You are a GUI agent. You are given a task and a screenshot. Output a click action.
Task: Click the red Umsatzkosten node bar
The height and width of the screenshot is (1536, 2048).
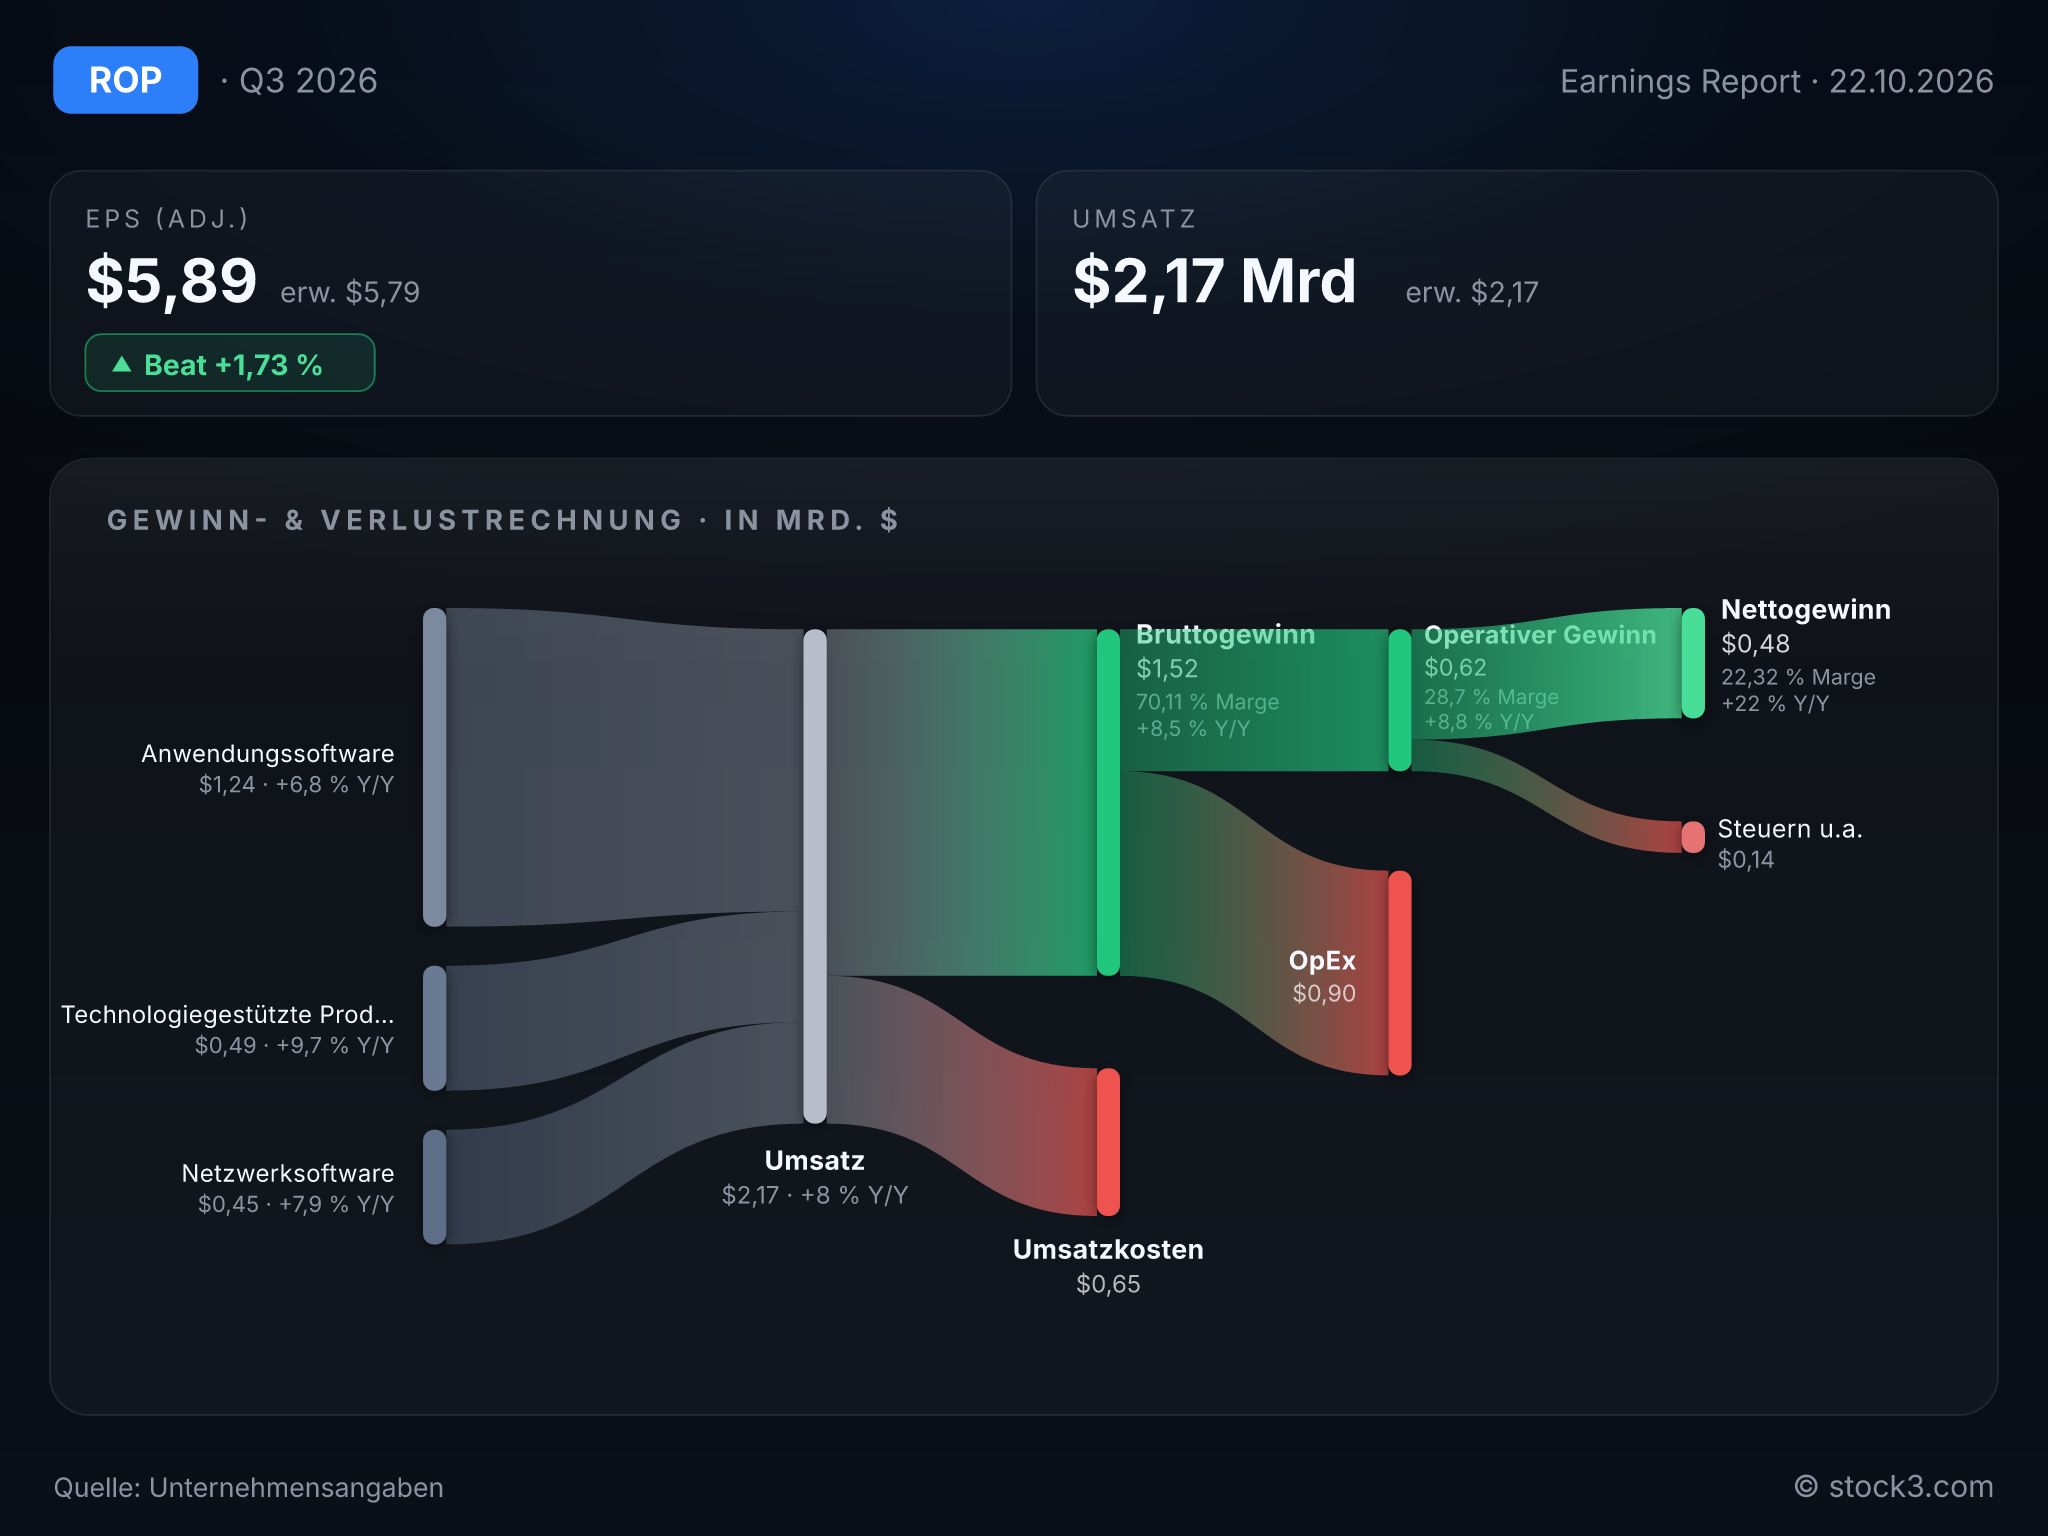tap(1108, 1142)
